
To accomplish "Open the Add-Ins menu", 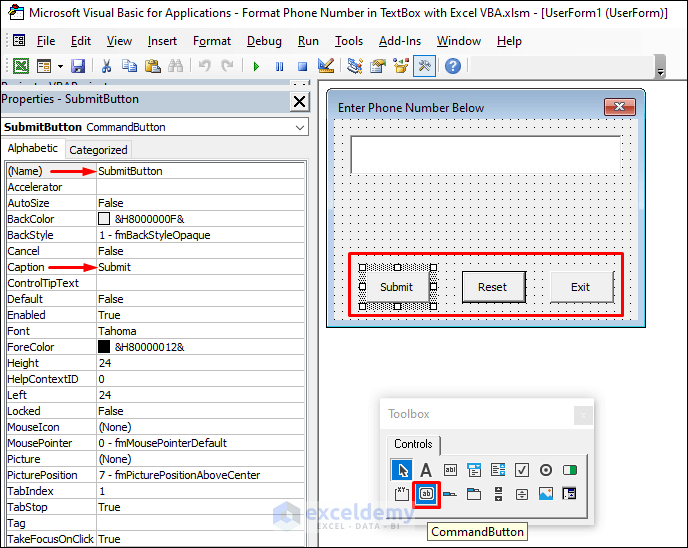I will [x=400, y=41].
